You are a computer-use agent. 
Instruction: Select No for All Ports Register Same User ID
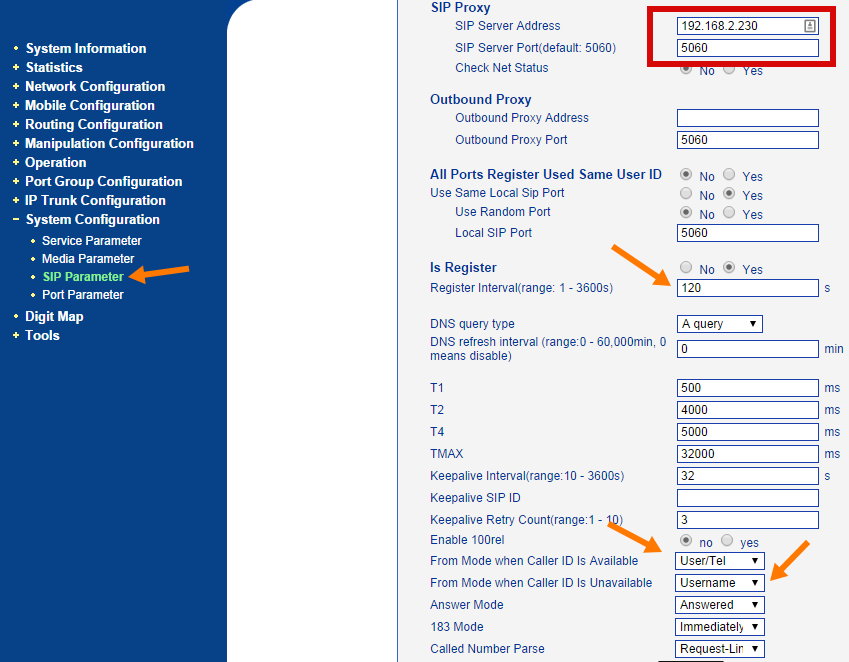pyautogui.click(x=686, y=174)
